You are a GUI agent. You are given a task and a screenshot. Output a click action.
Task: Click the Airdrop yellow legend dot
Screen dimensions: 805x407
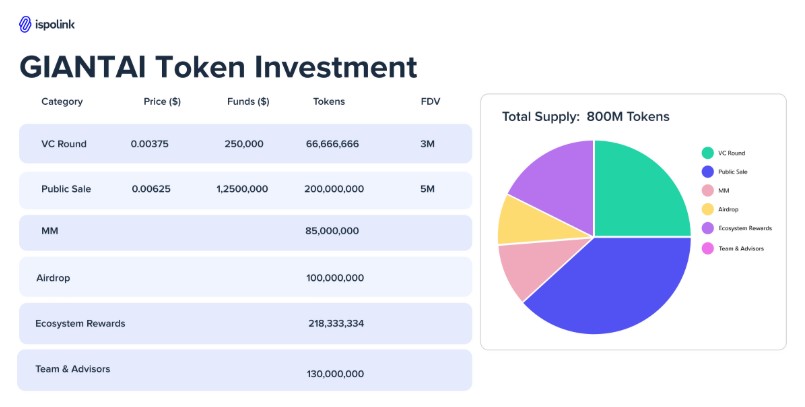tap(708, 210)
